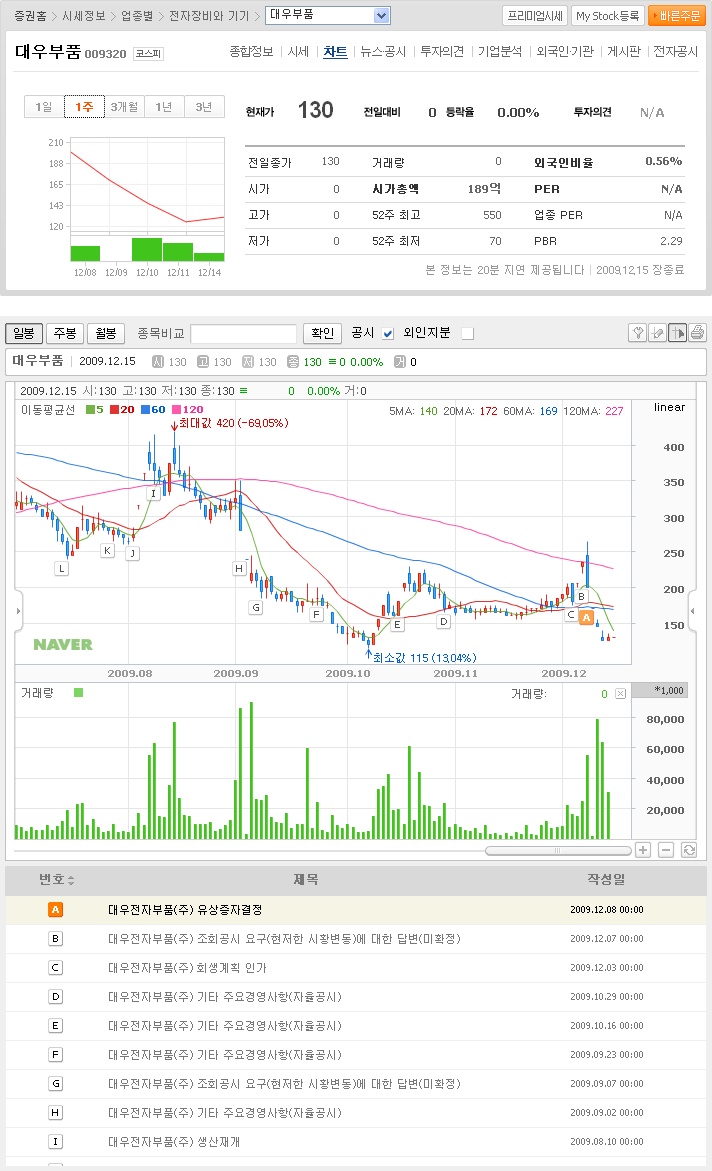Open chart settings lightbulb icon
The width and height of the screenshot is (712, 1171).
point(637,333)
